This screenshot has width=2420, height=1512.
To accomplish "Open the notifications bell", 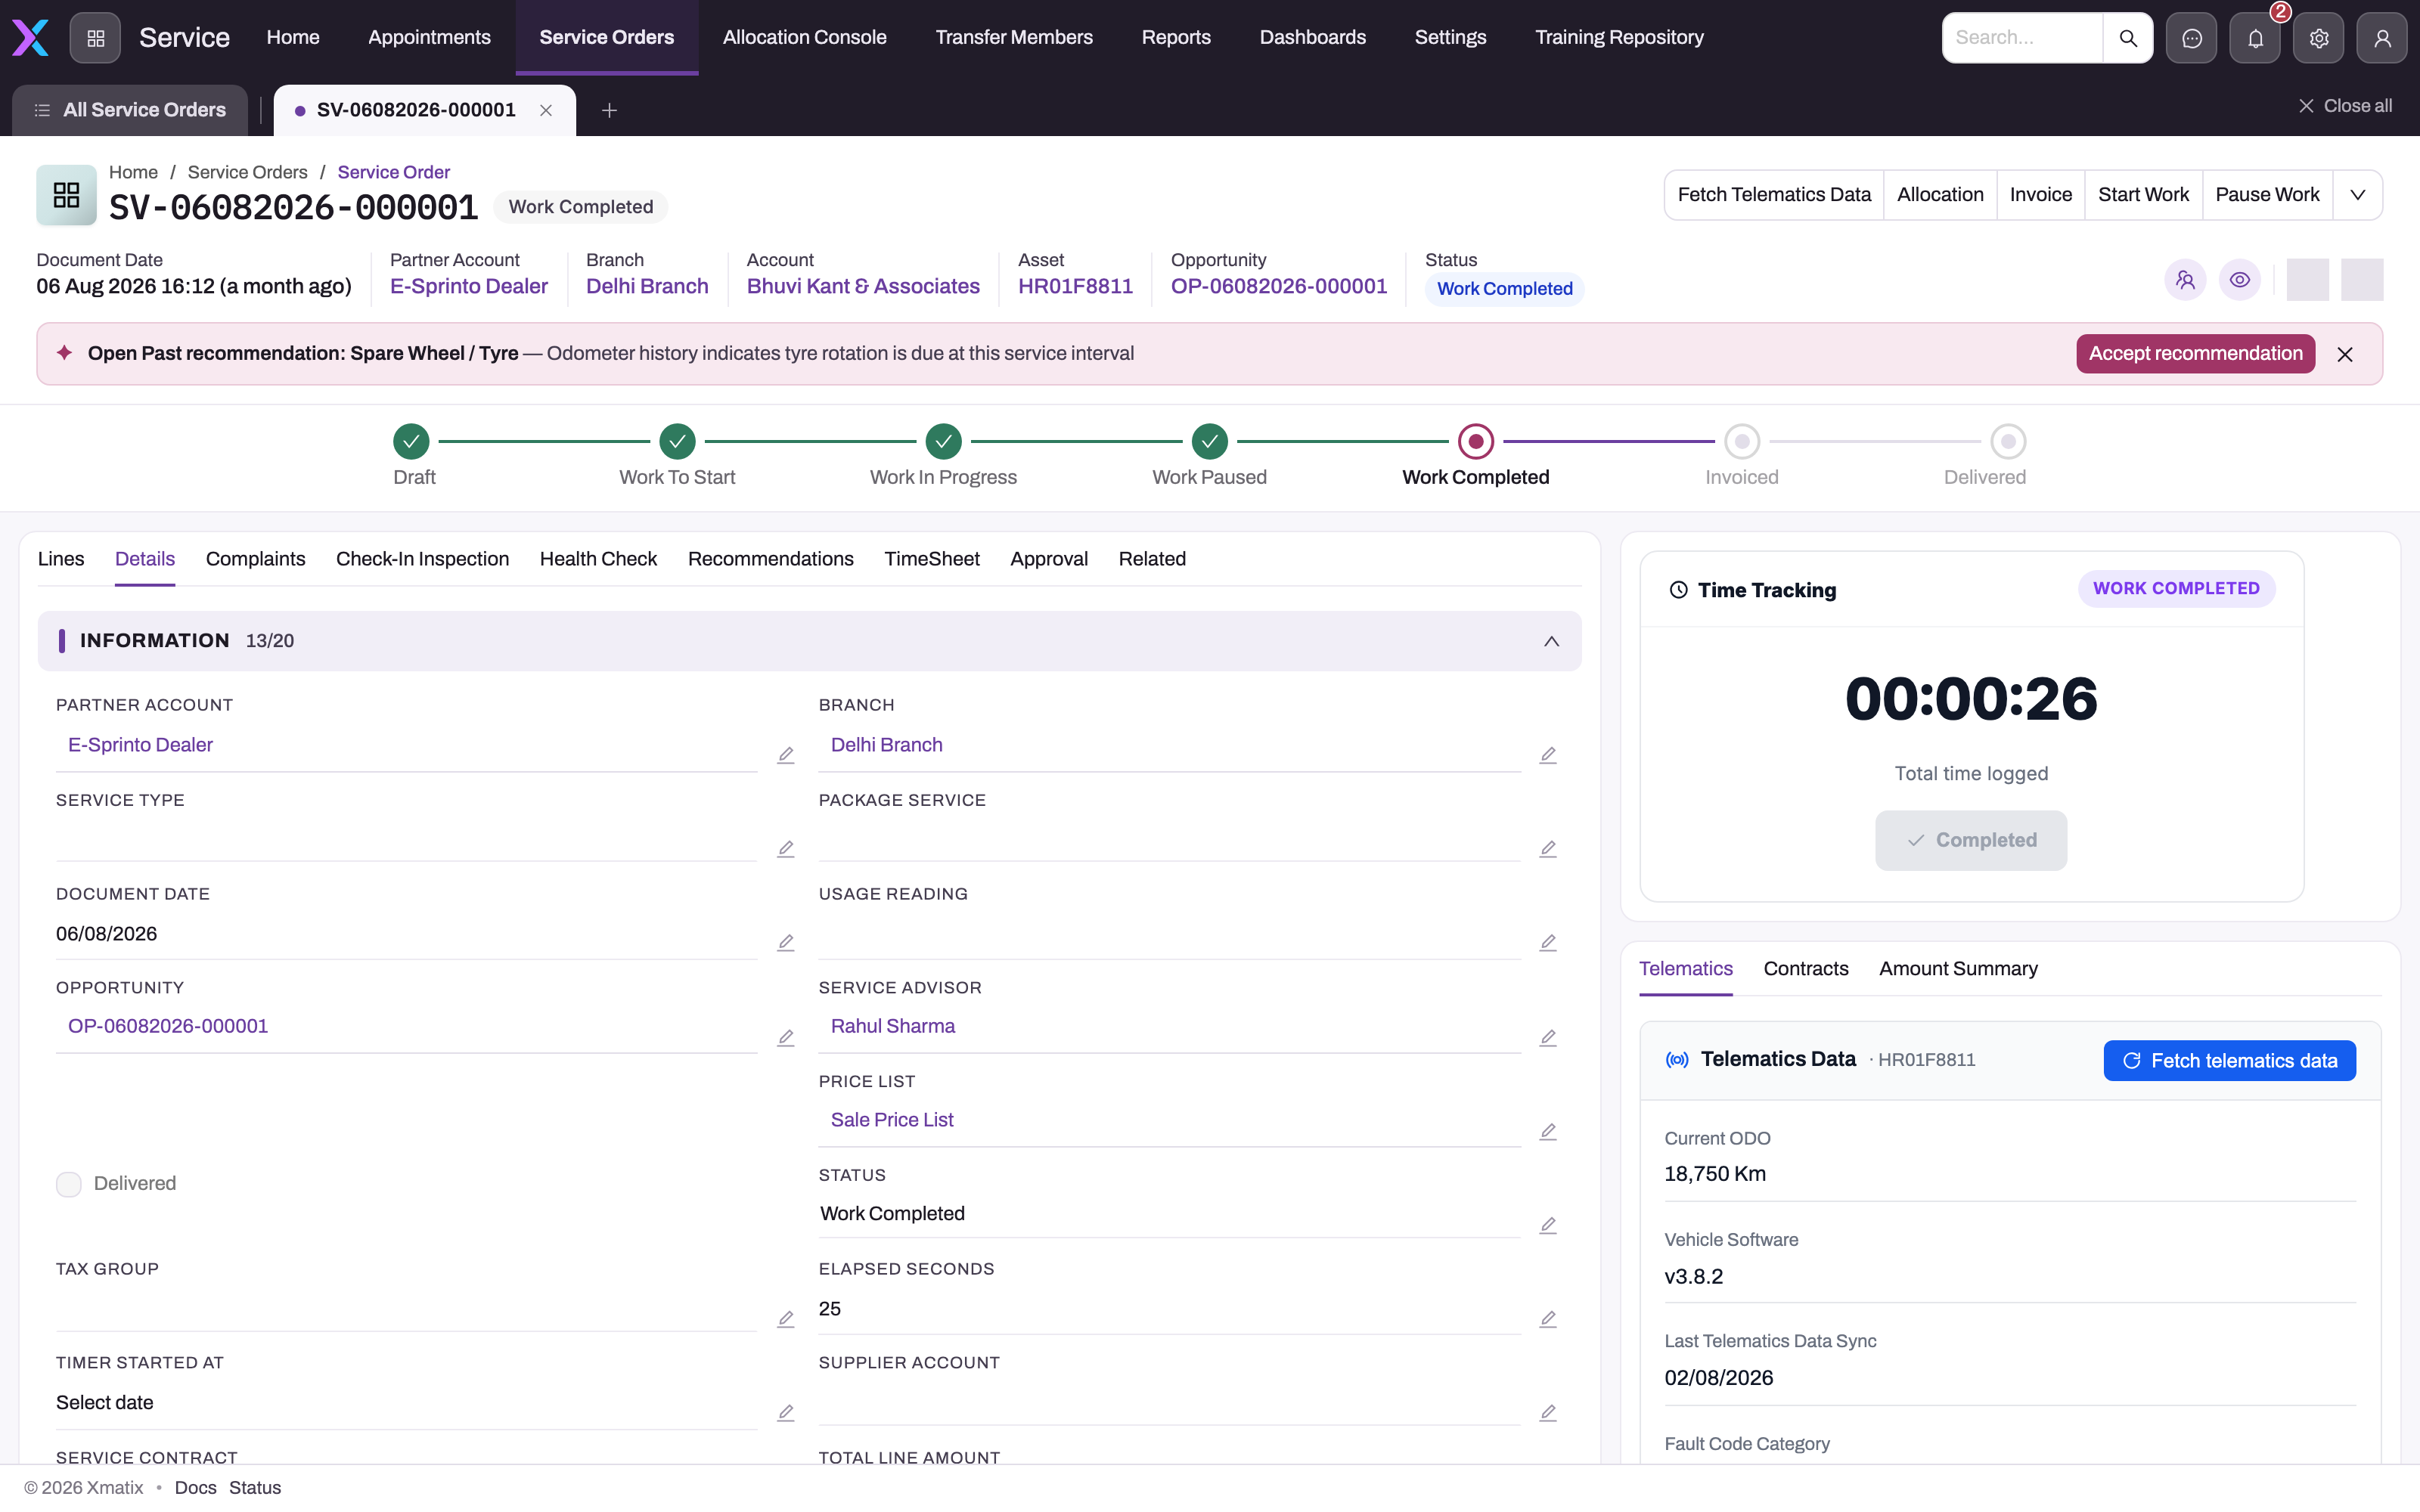I will point(2255,38).
